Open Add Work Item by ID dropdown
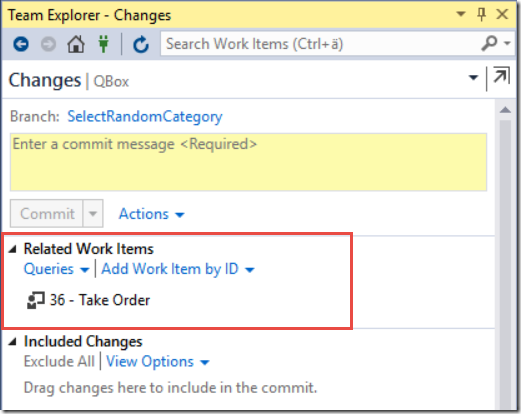The image size is (521, 414). (x=178, y=269)
